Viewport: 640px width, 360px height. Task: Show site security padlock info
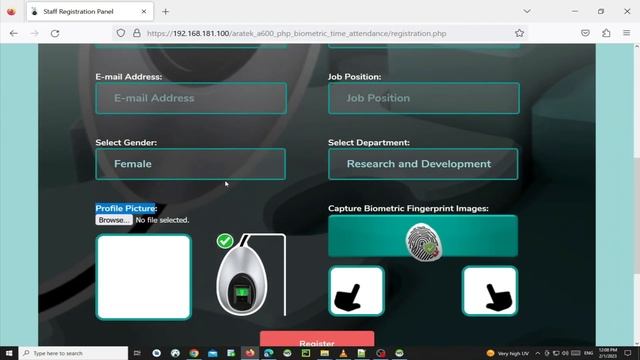(x=137, y=33)
